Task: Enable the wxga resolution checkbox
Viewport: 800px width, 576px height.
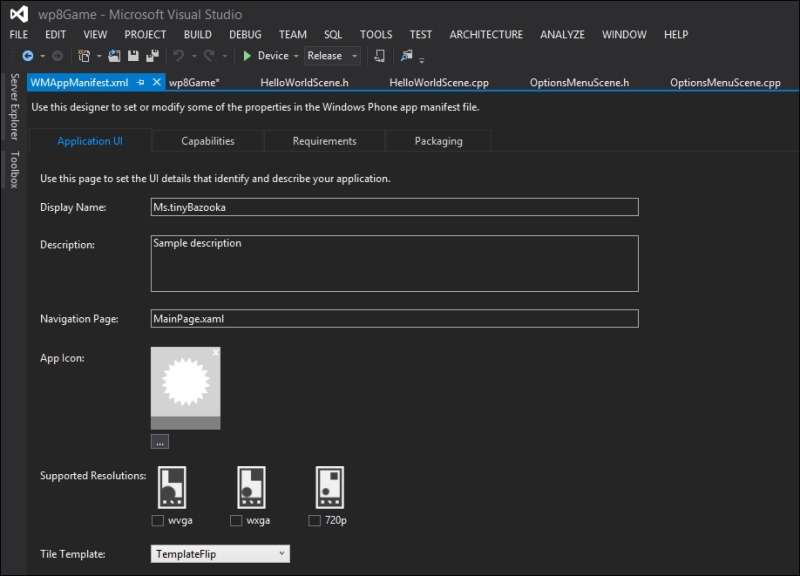Action: coord(236,520)
